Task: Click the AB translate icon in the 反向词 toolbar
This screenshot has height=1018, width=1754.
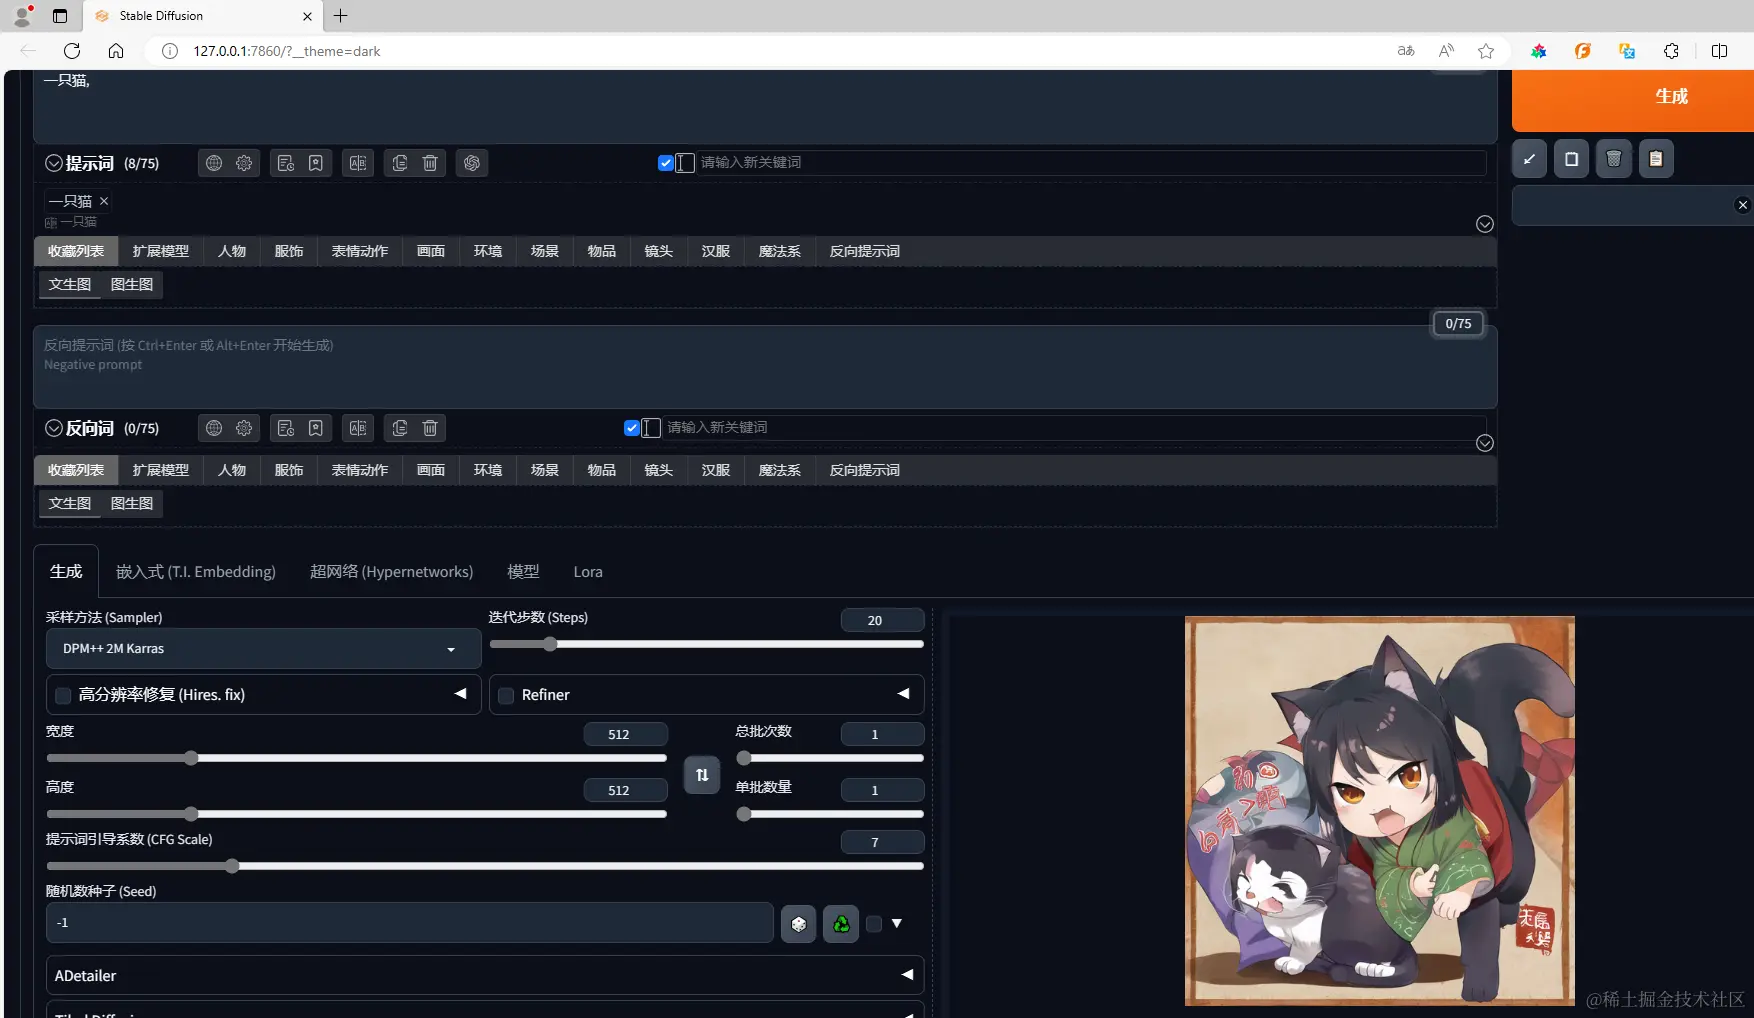Action: [x=358, y=428]
